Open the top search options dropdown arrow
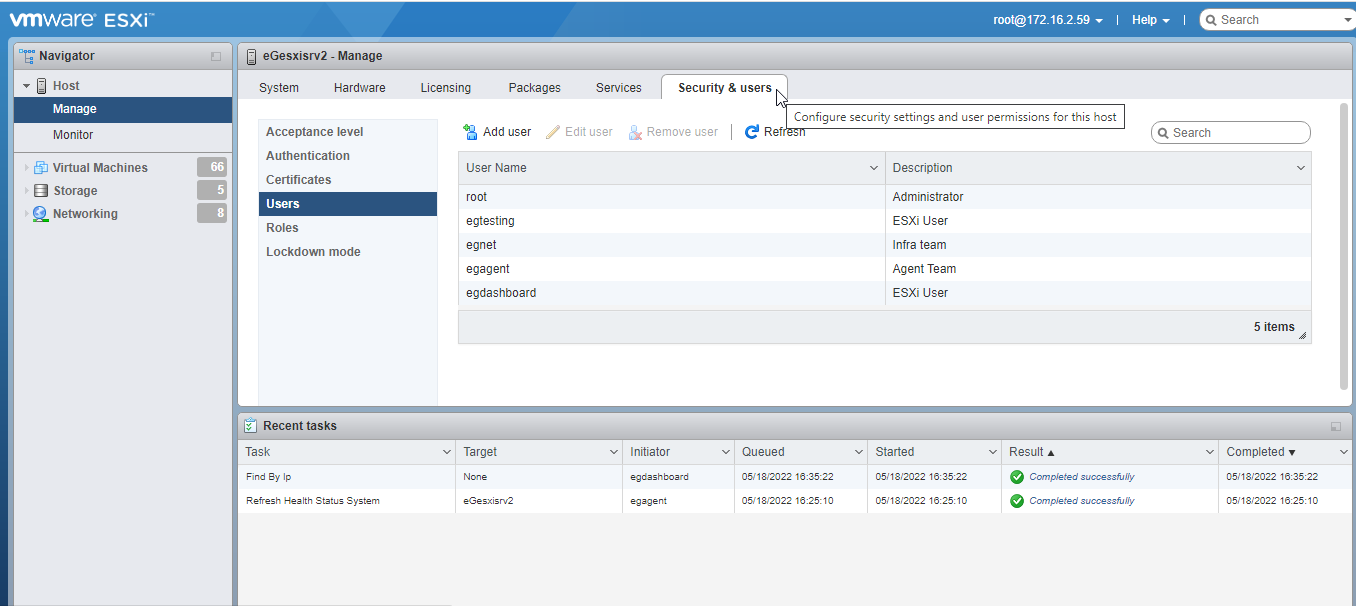Image resolution: width=1356 pixels, height=606 pixels. (1348, 20)
